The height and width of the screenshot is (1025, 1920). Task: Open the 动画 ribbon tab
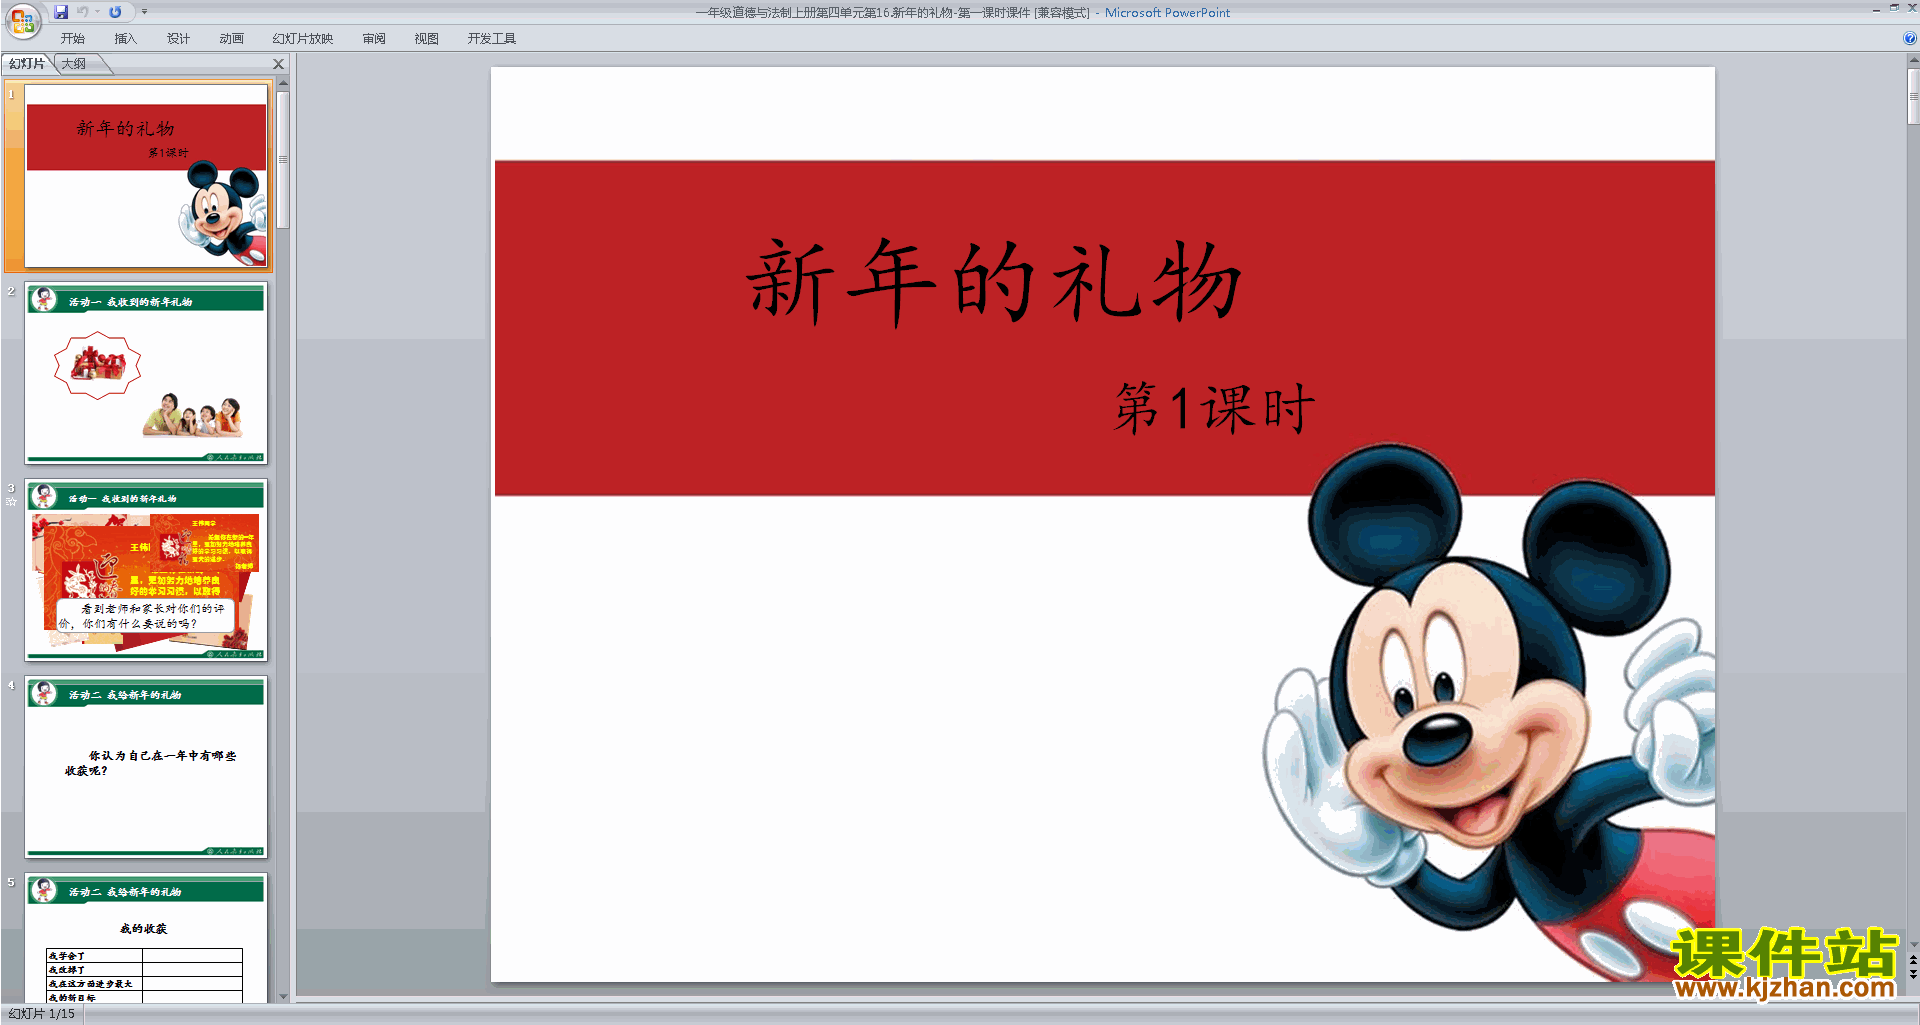231,39
